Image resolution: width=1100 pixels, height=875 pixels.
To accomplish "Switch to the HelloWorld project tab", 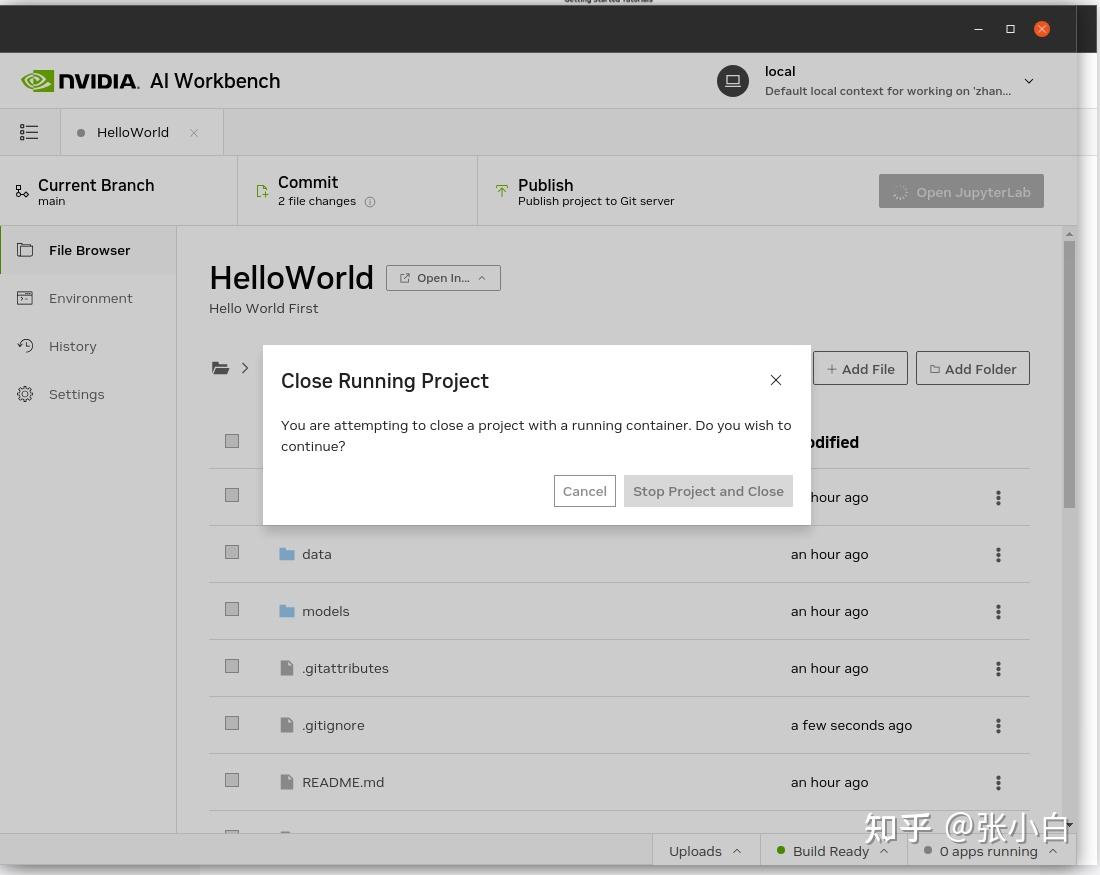I will click(x=132, y=131).
